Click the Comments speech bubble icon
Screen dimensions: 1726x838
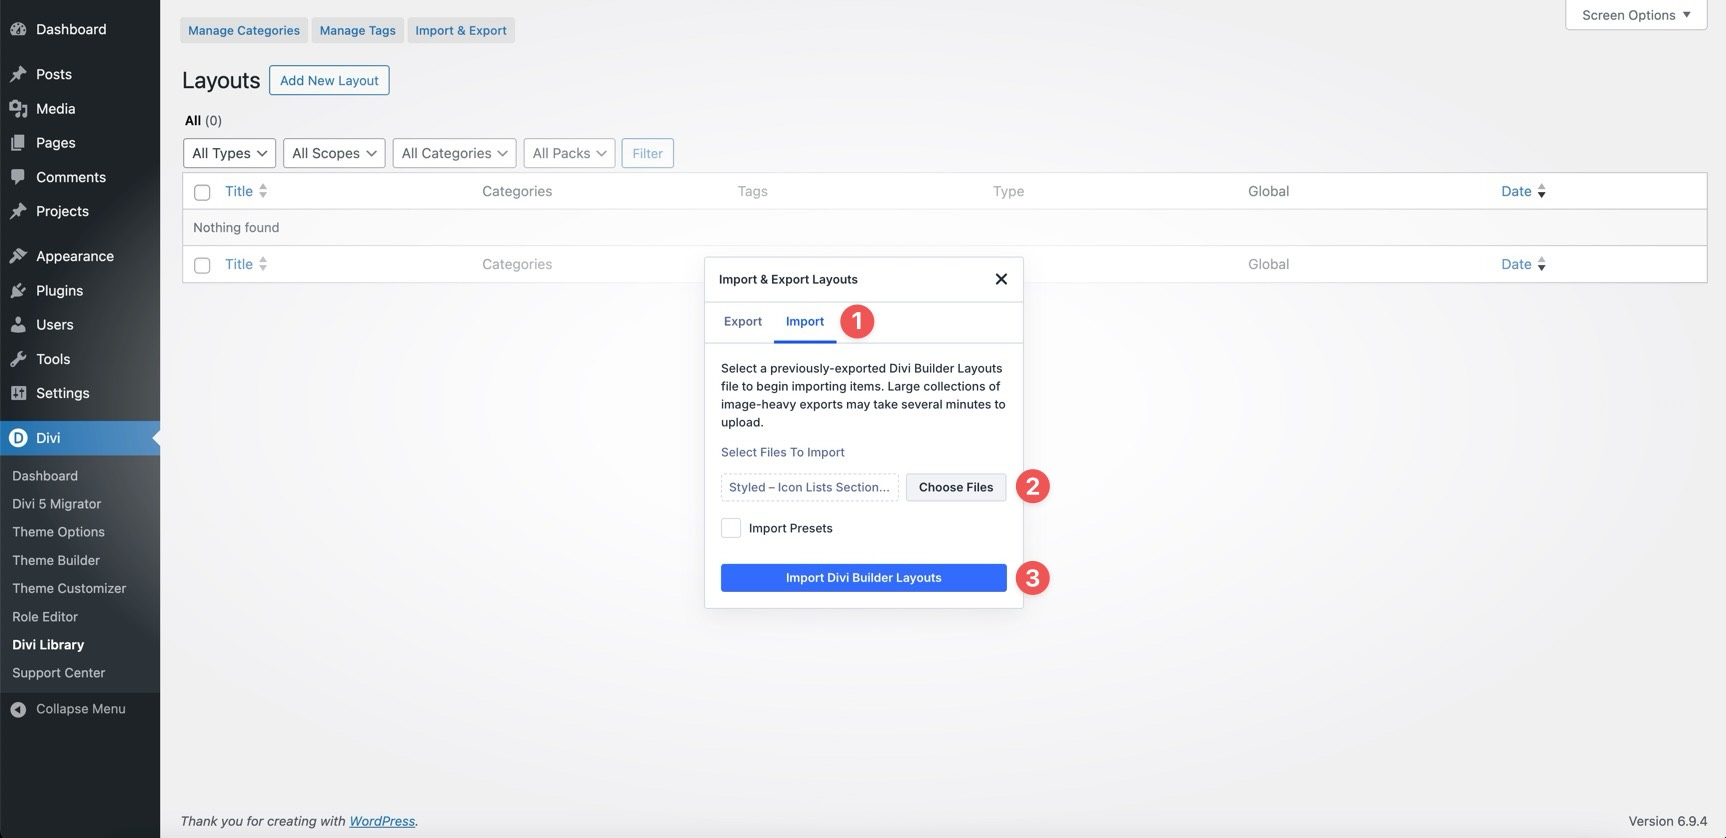18,177
